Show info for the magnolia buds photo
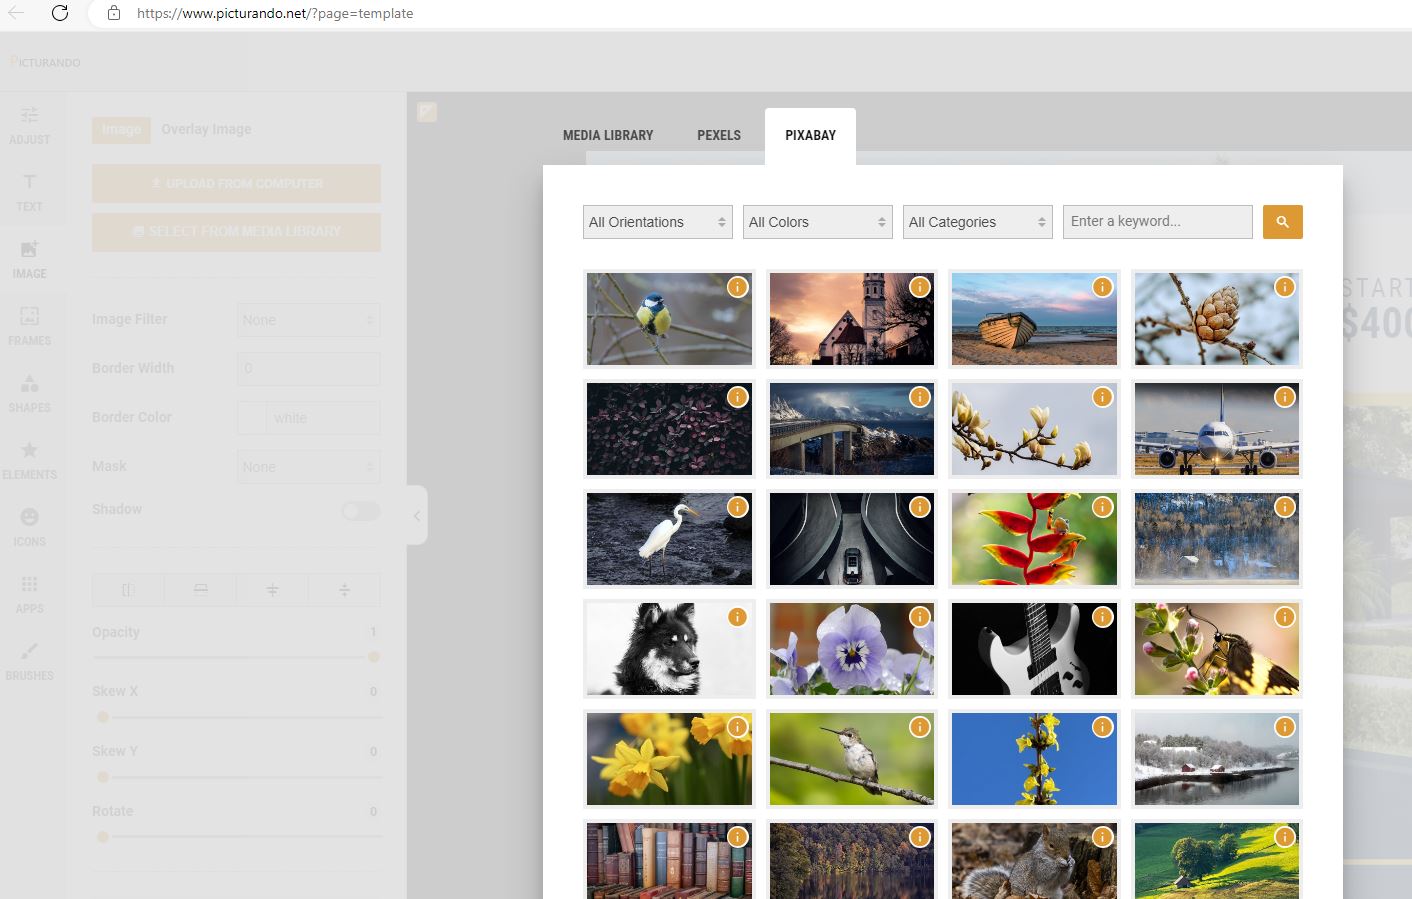 pos(1103,397)
